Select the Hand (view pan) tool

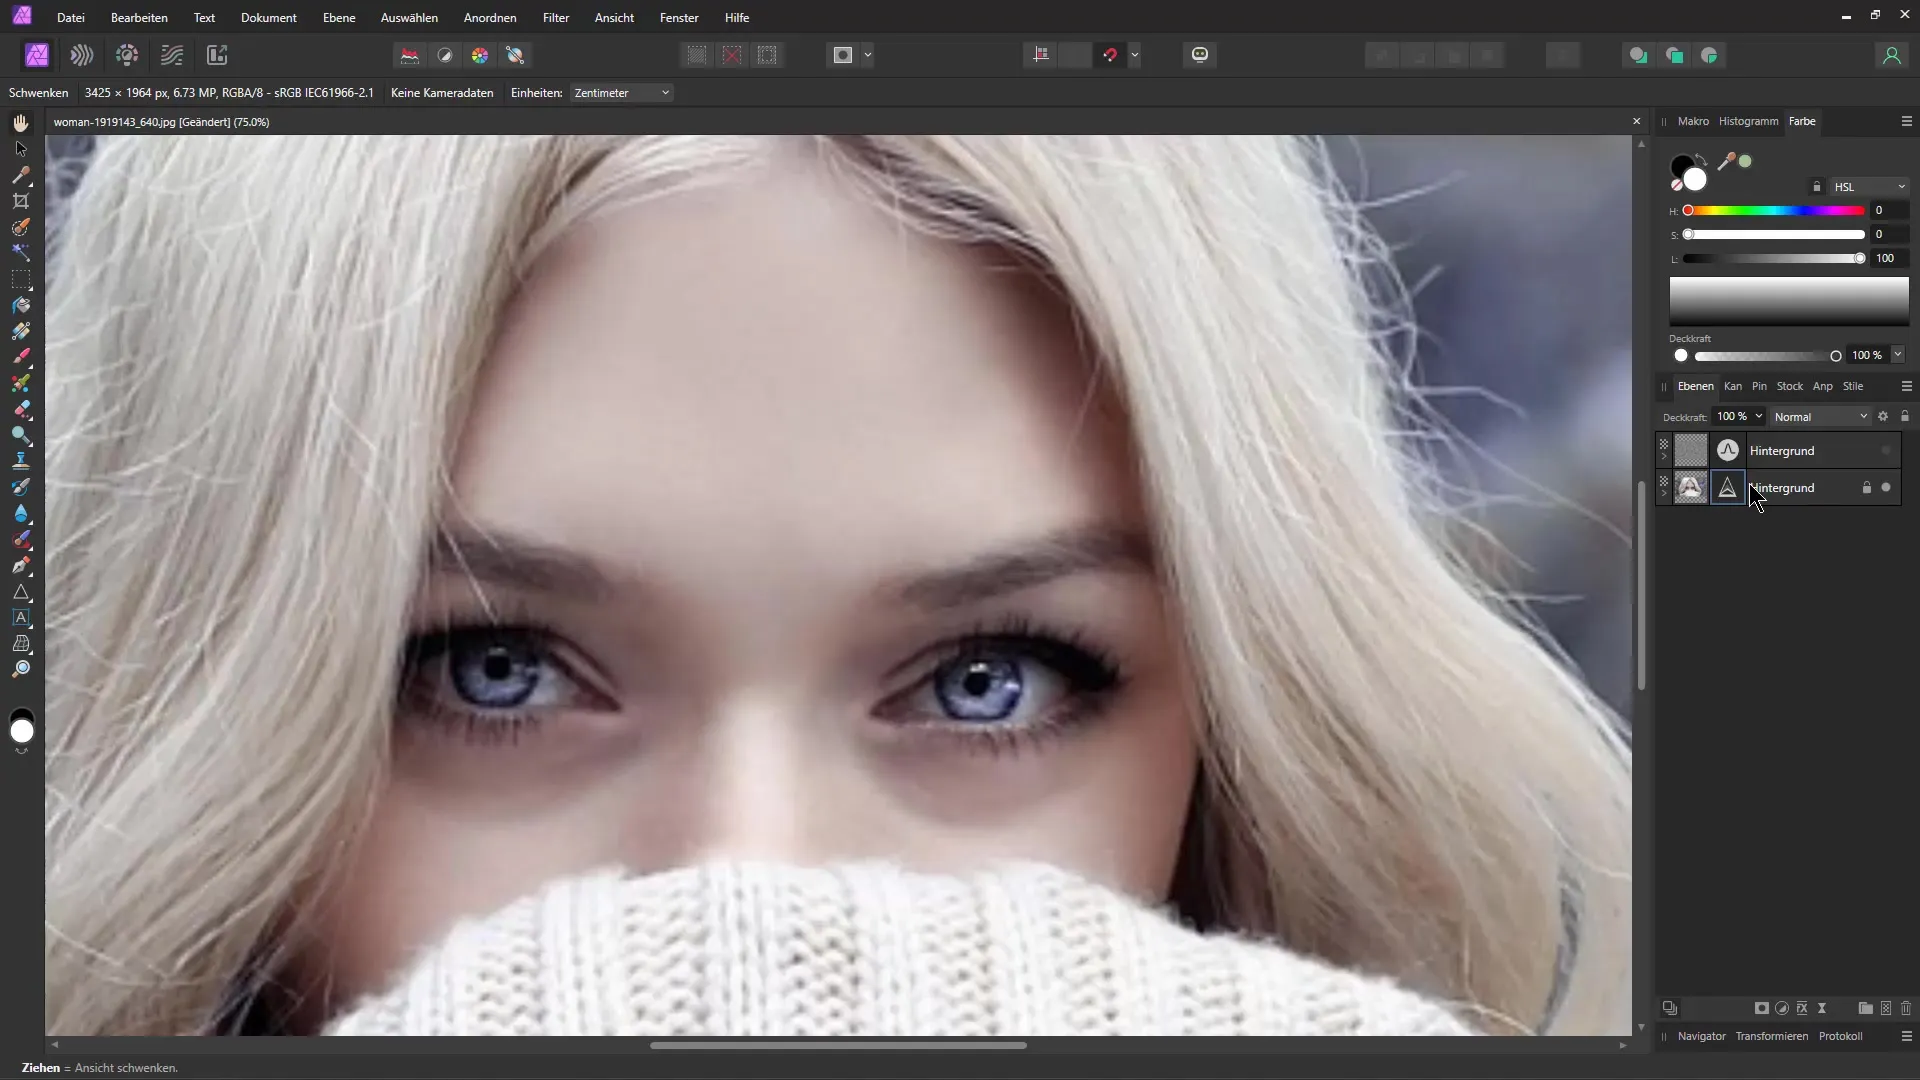tap(21, 122)
